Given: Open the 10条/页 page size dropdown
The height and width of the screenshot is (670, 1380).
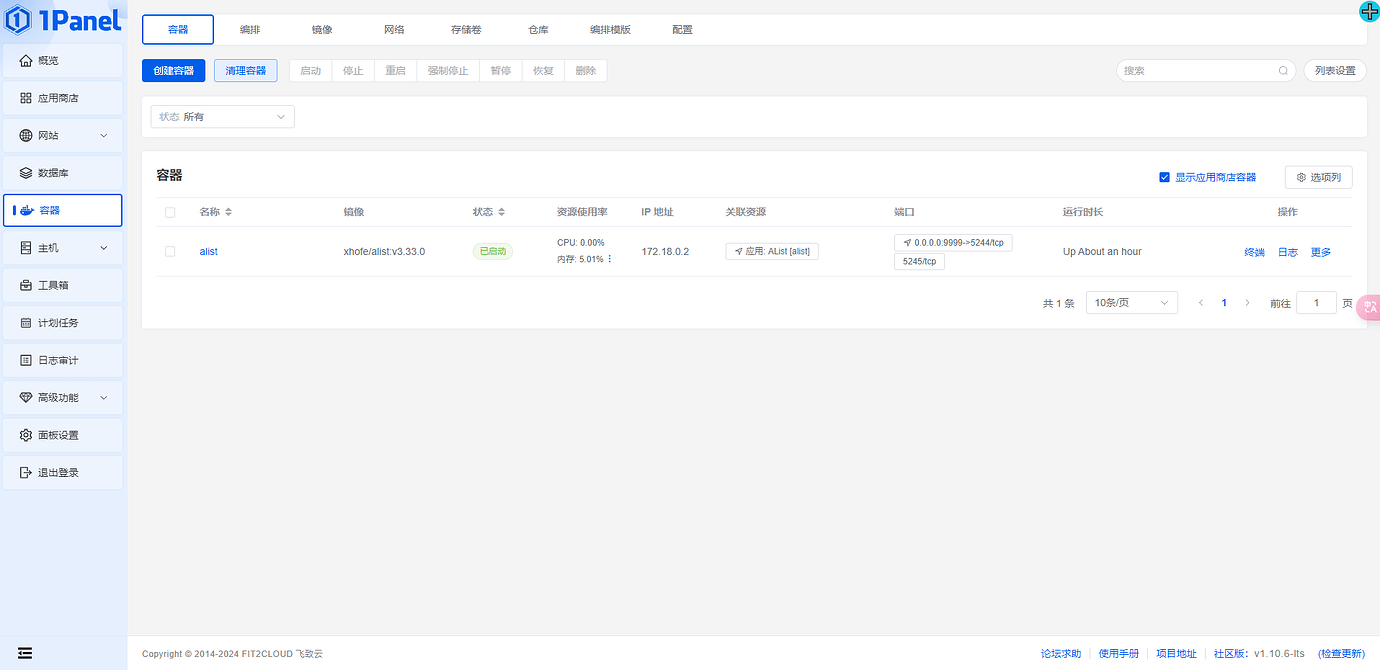Looking at the screenshot, I should coord(1131,302).
